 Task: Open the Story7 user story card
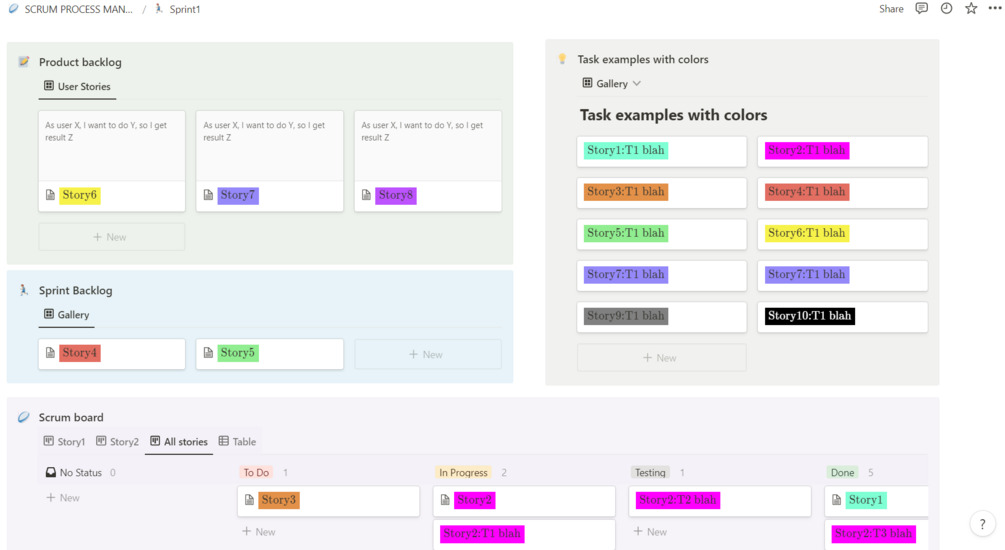269,161
